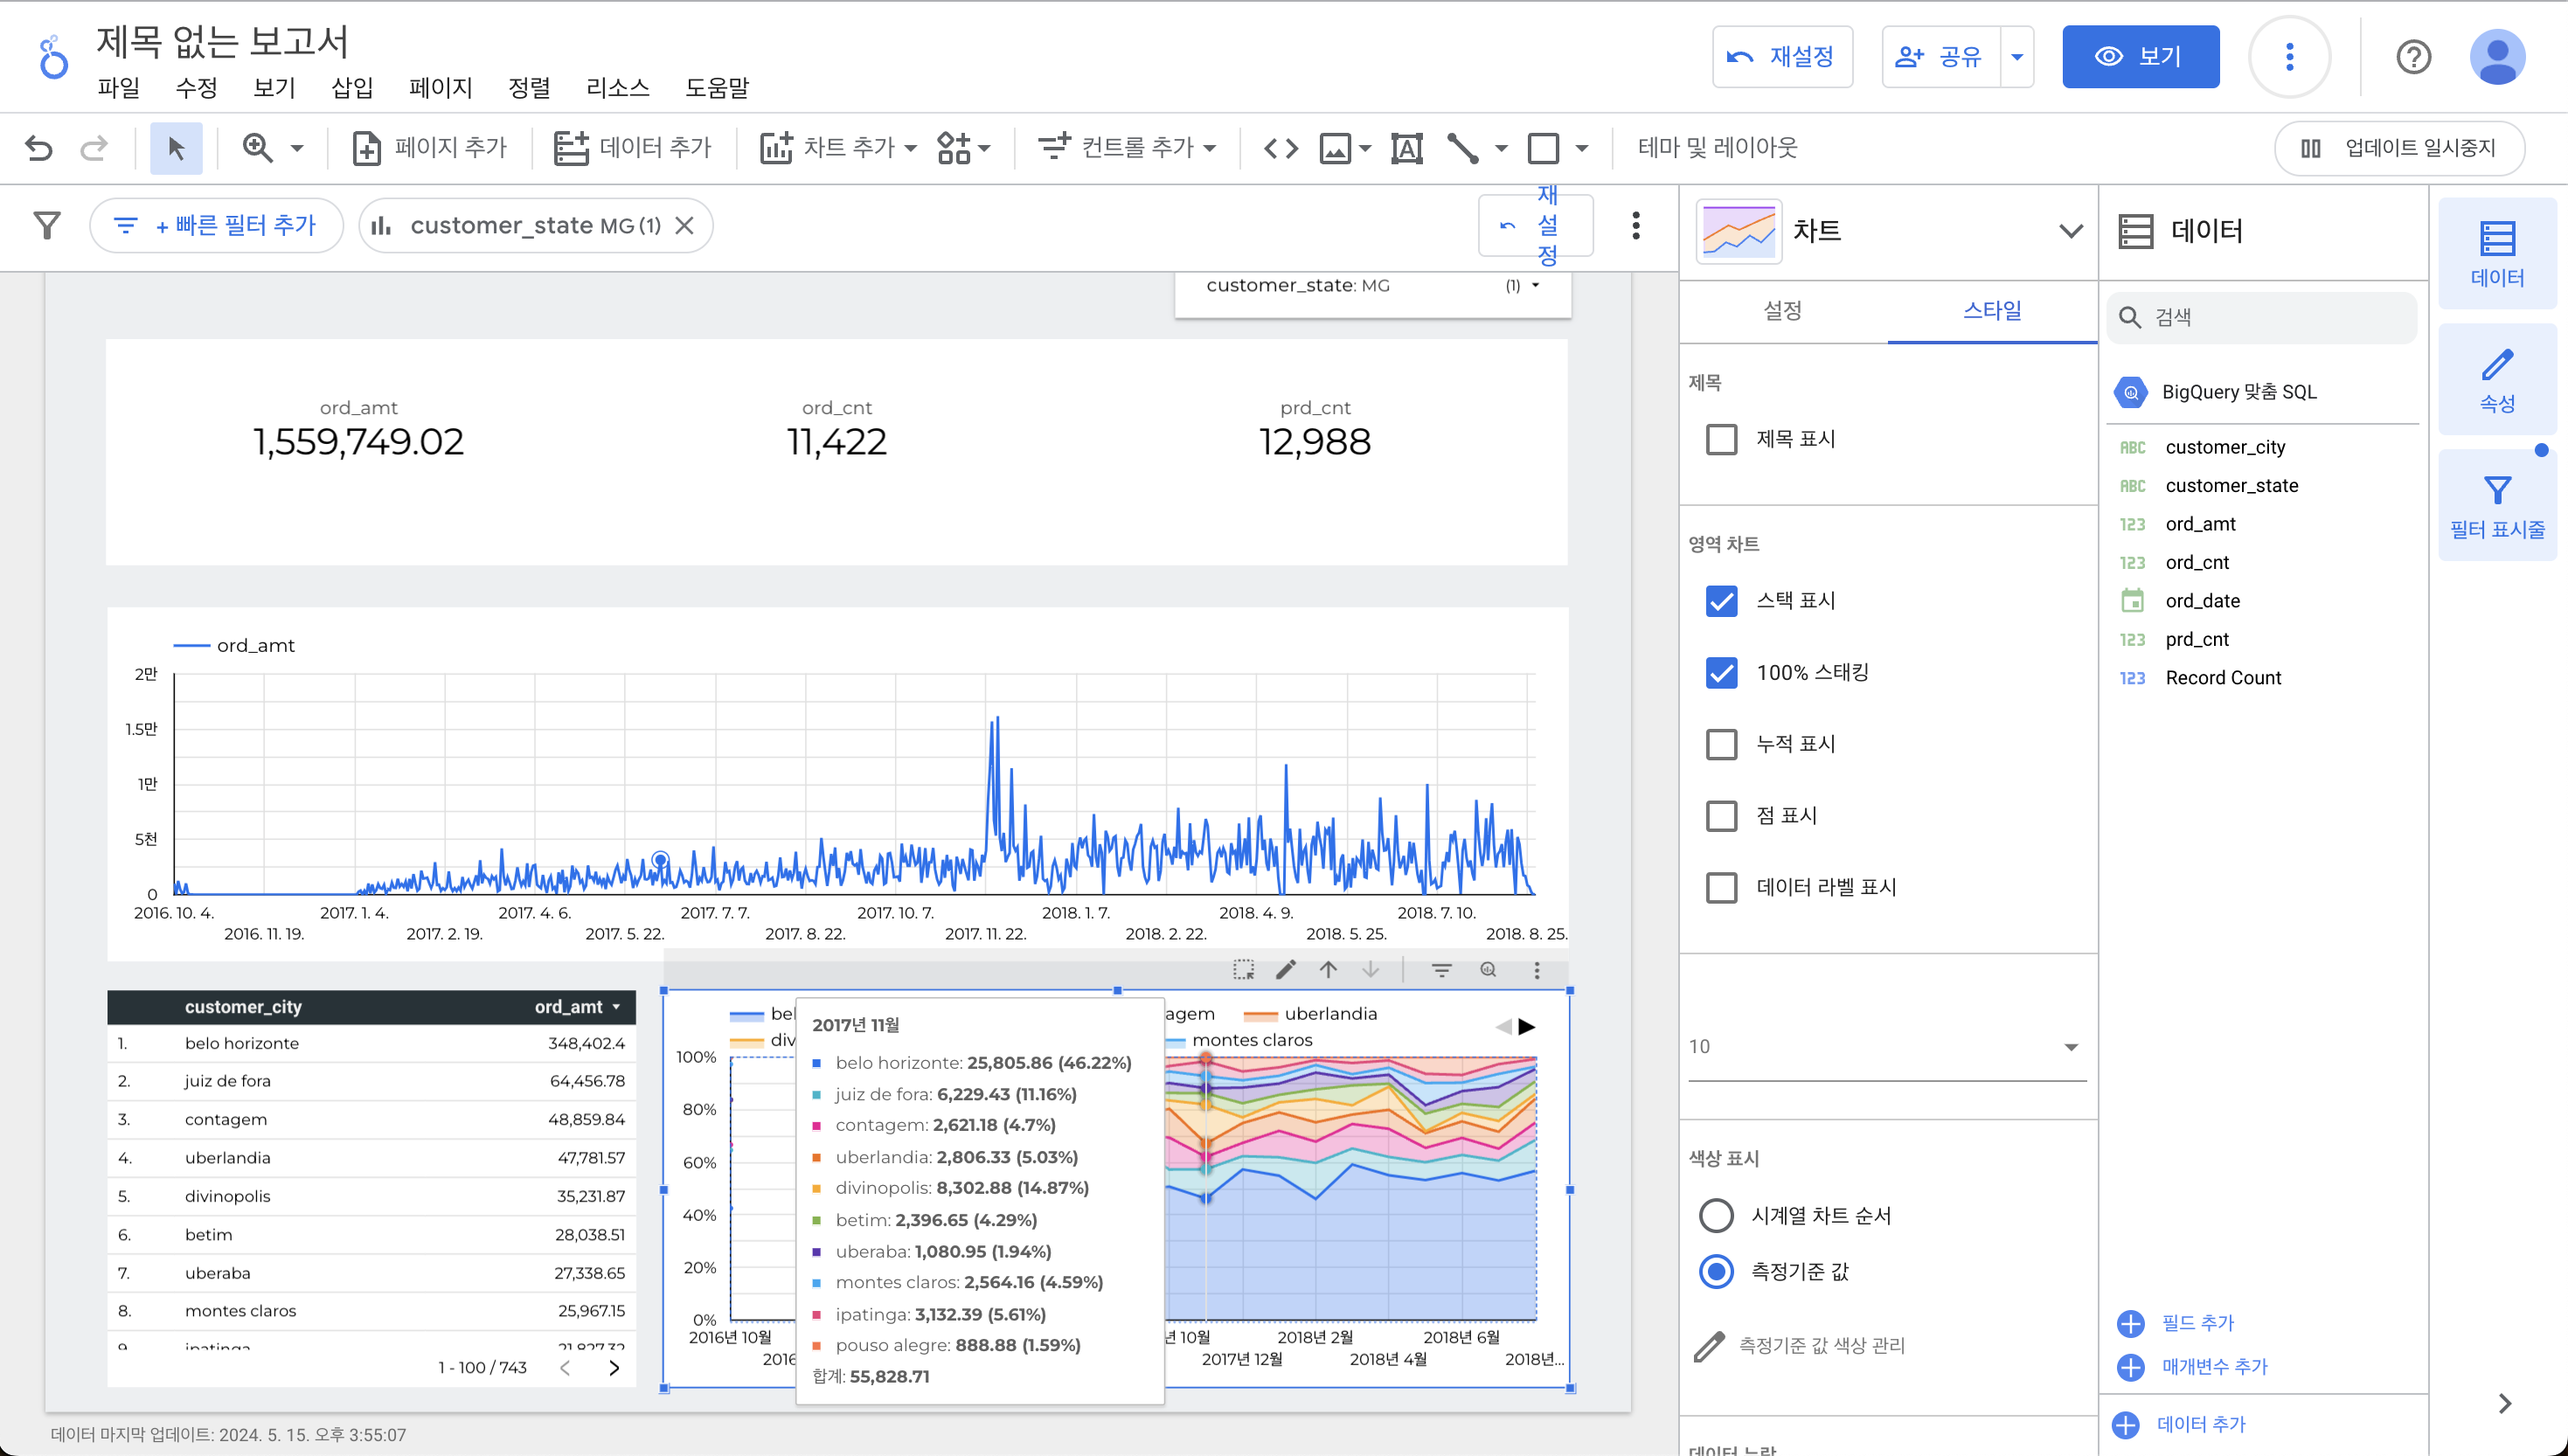Click the line drawing tool icon

(x=1463, y=148)
